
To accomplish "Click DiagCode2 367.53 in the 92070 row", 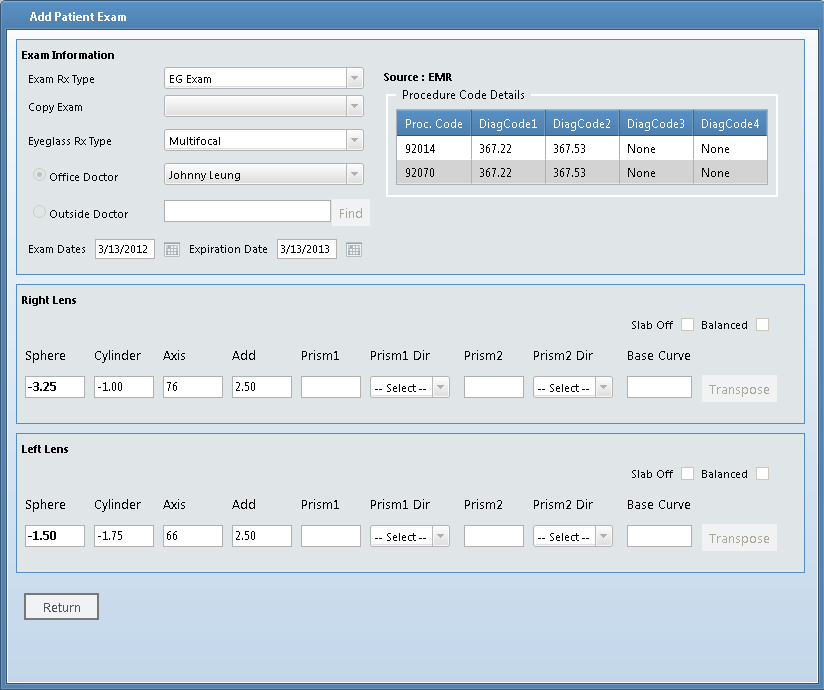I will point(582,172).
